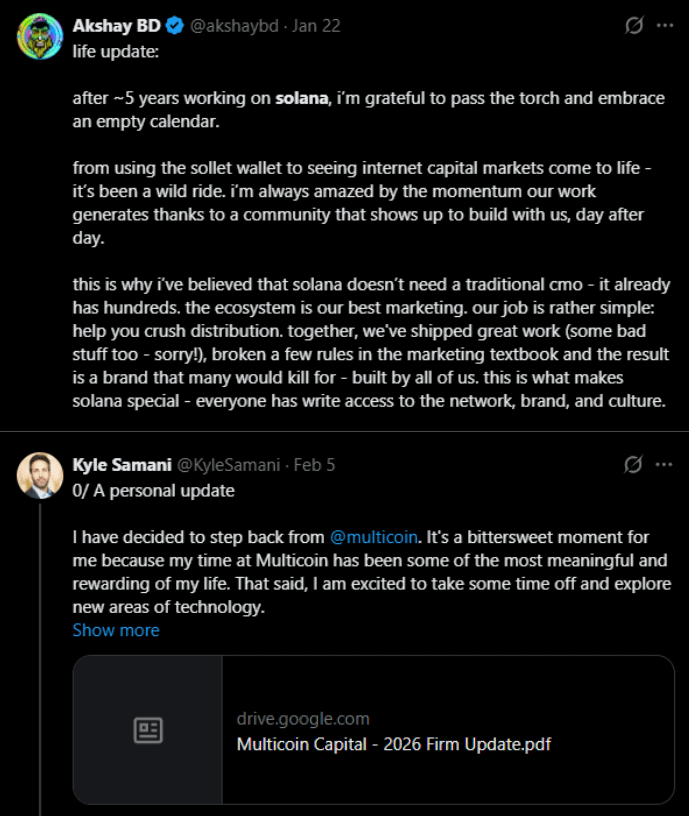689x816 pixels.
Task: Click Kyle Samani's profile avatar
Action: (40, 474)
